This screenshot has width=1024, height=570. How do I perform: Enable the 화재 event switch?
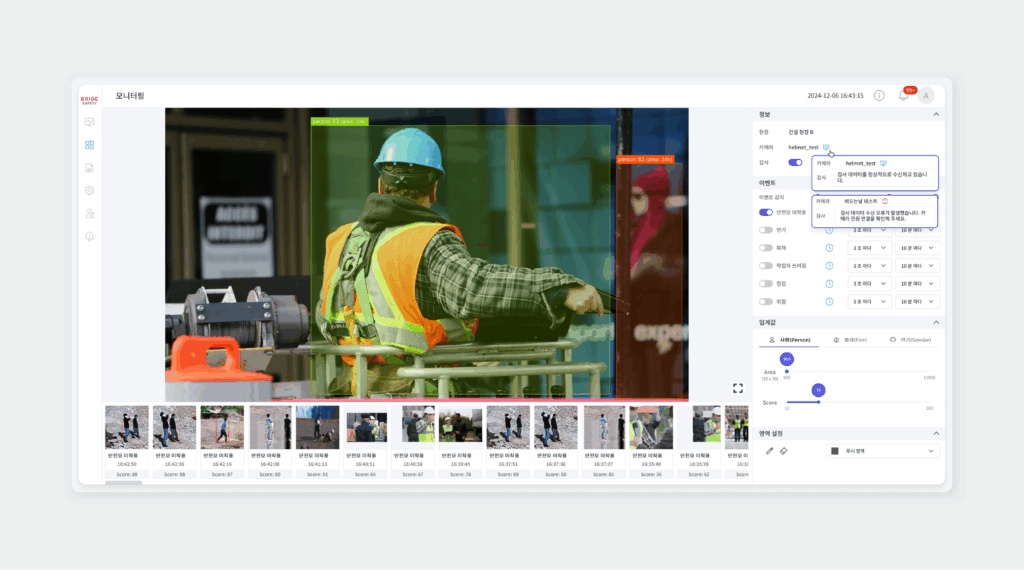(765, 248)
